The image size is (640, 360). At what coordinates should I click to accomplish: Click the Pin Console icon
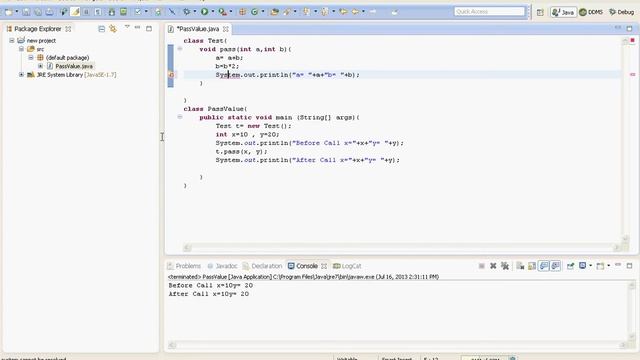(x=571, y=266)
